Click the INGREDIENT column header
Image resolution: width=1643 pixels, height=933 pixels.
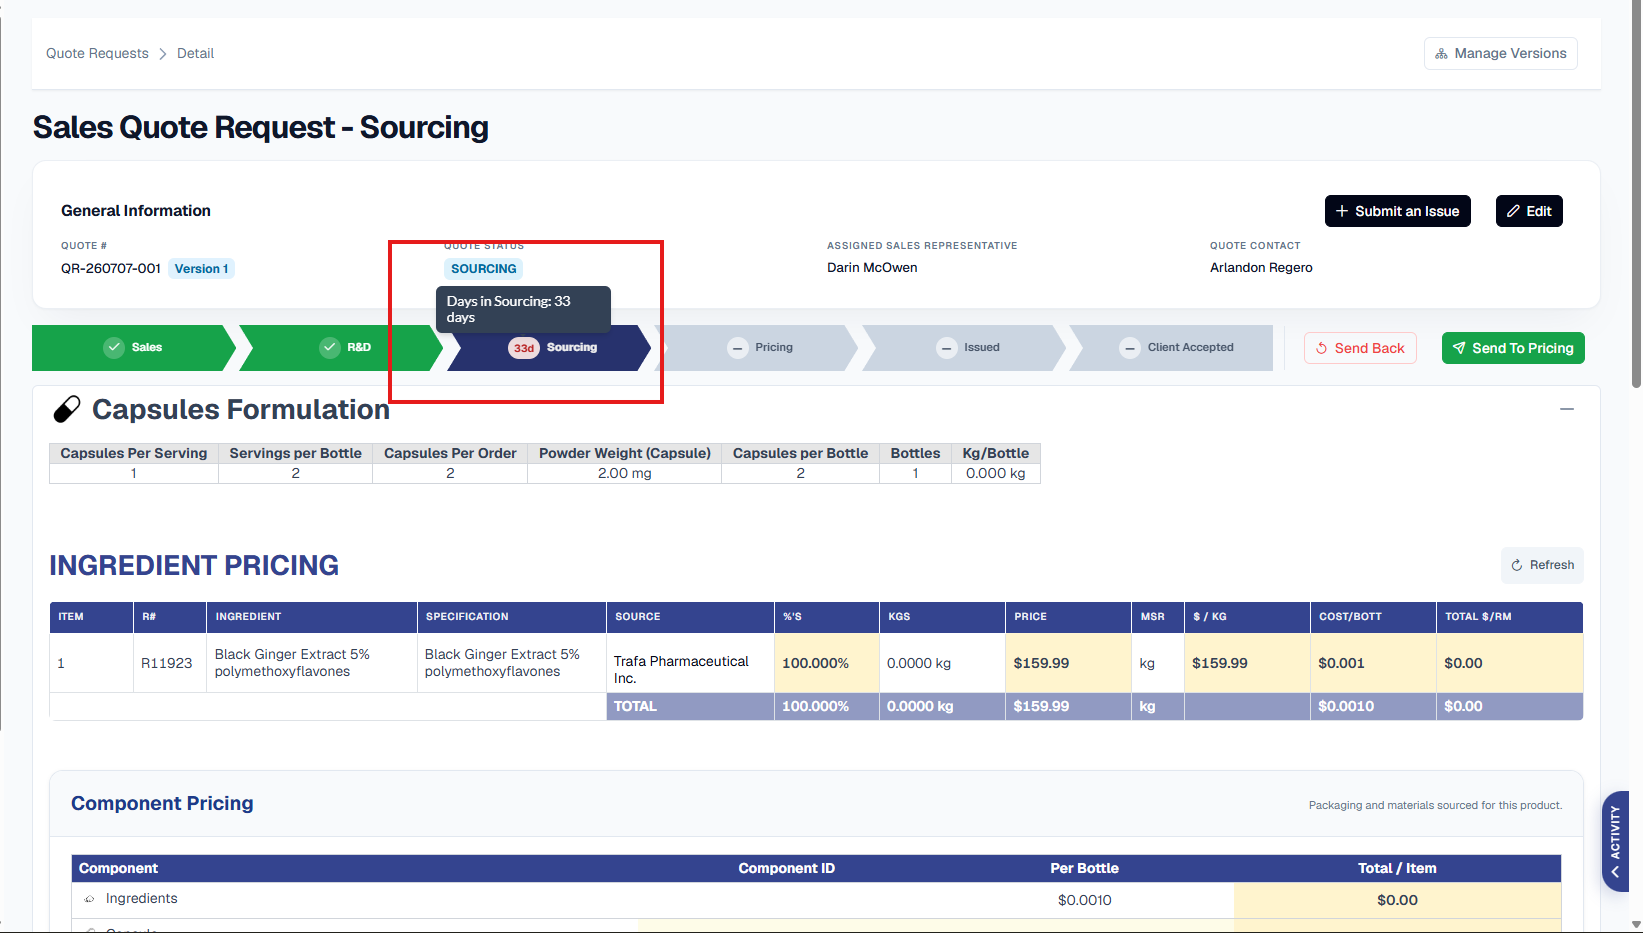pos(311,617)
